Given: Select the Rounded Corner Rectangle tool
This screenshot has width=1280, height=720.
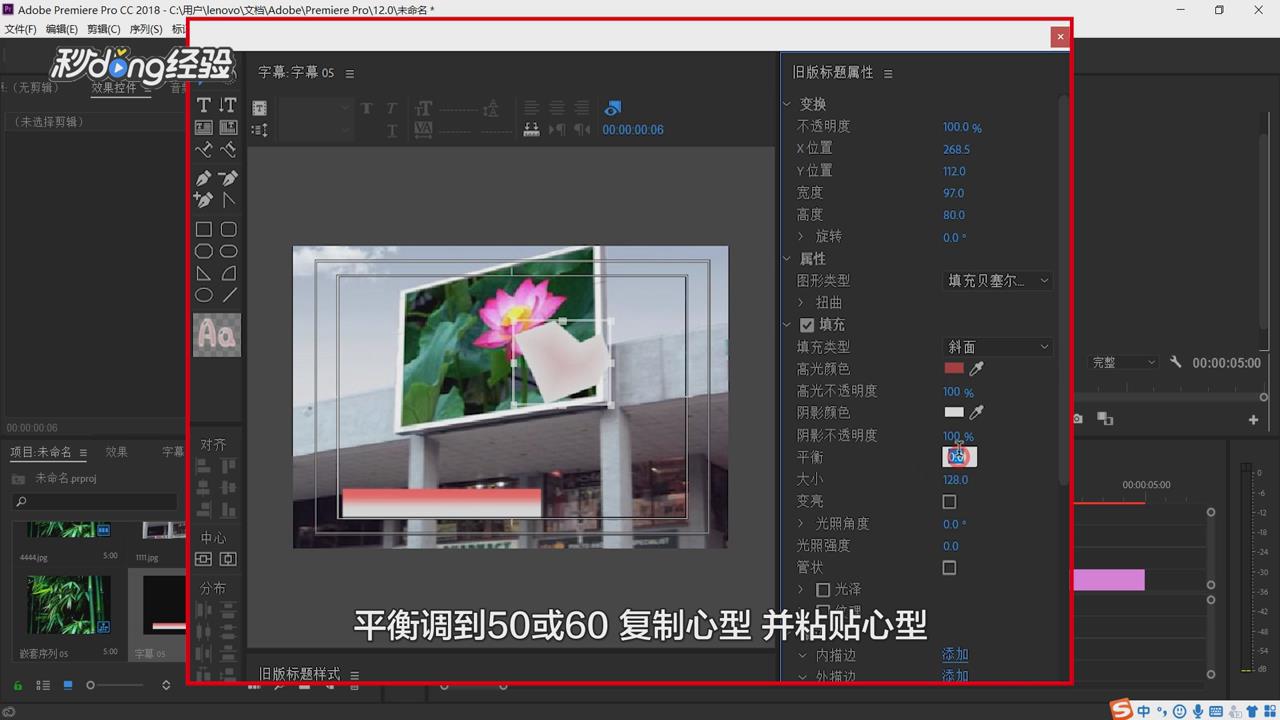Looking at the screenshot, I should tap(228, 229).
